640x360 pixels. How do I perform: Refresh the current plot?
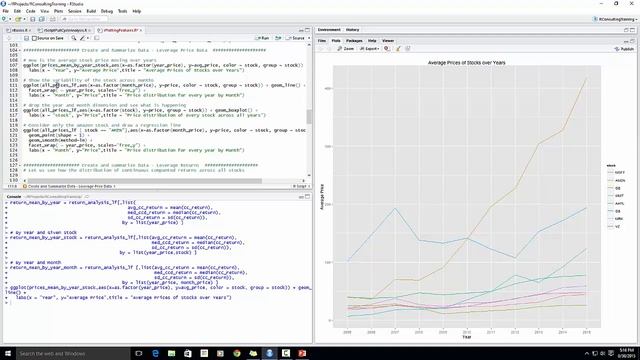(408, 49)
